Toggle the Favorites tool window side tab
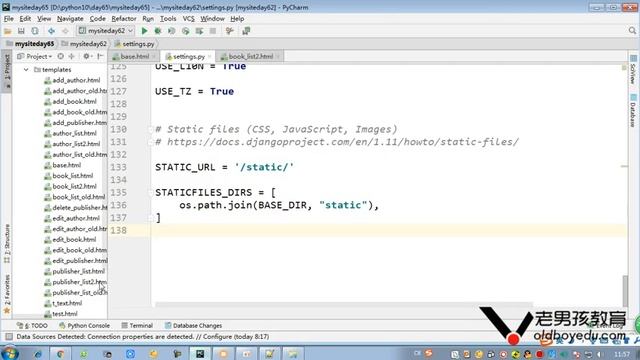Screen dimensions: 640x360 pos(7,293)
